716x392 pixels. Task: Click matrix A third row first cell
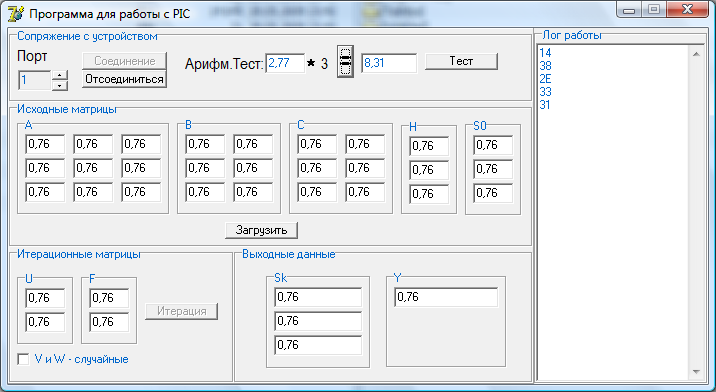tap(45, 192)
